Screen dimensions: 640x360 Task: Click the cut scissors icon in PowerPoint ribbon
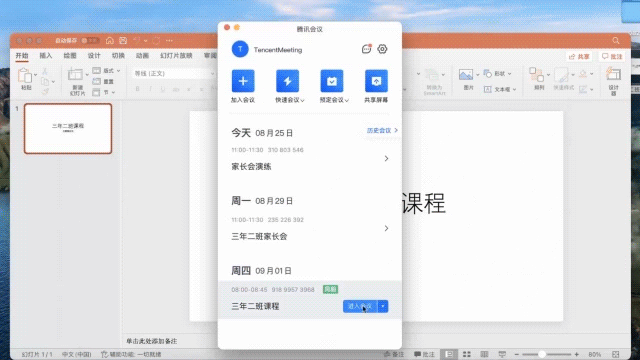(45, 72)
